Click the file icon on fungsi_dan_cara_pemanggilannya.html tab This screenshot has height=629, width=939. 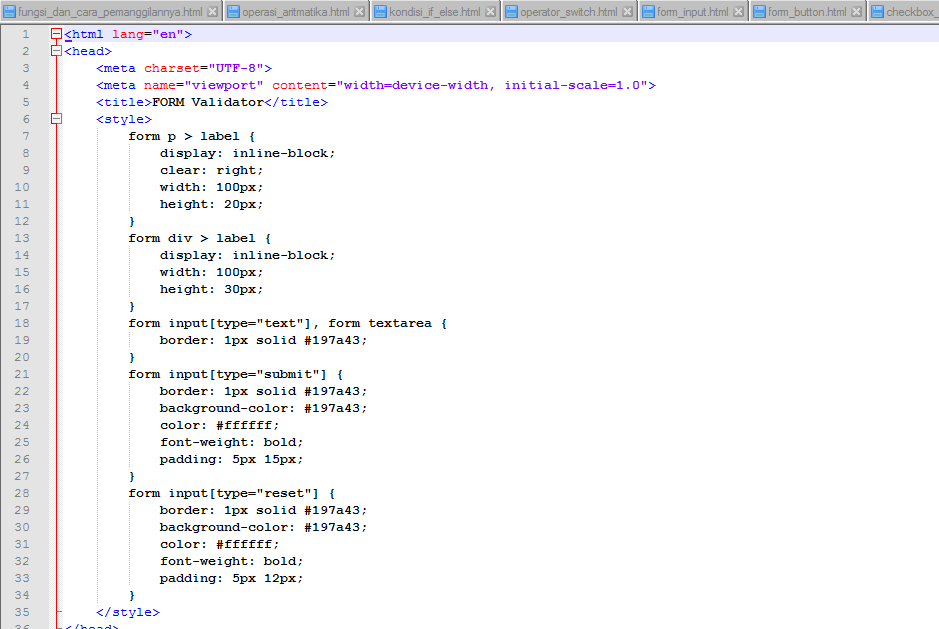click(x=11, y=10)
